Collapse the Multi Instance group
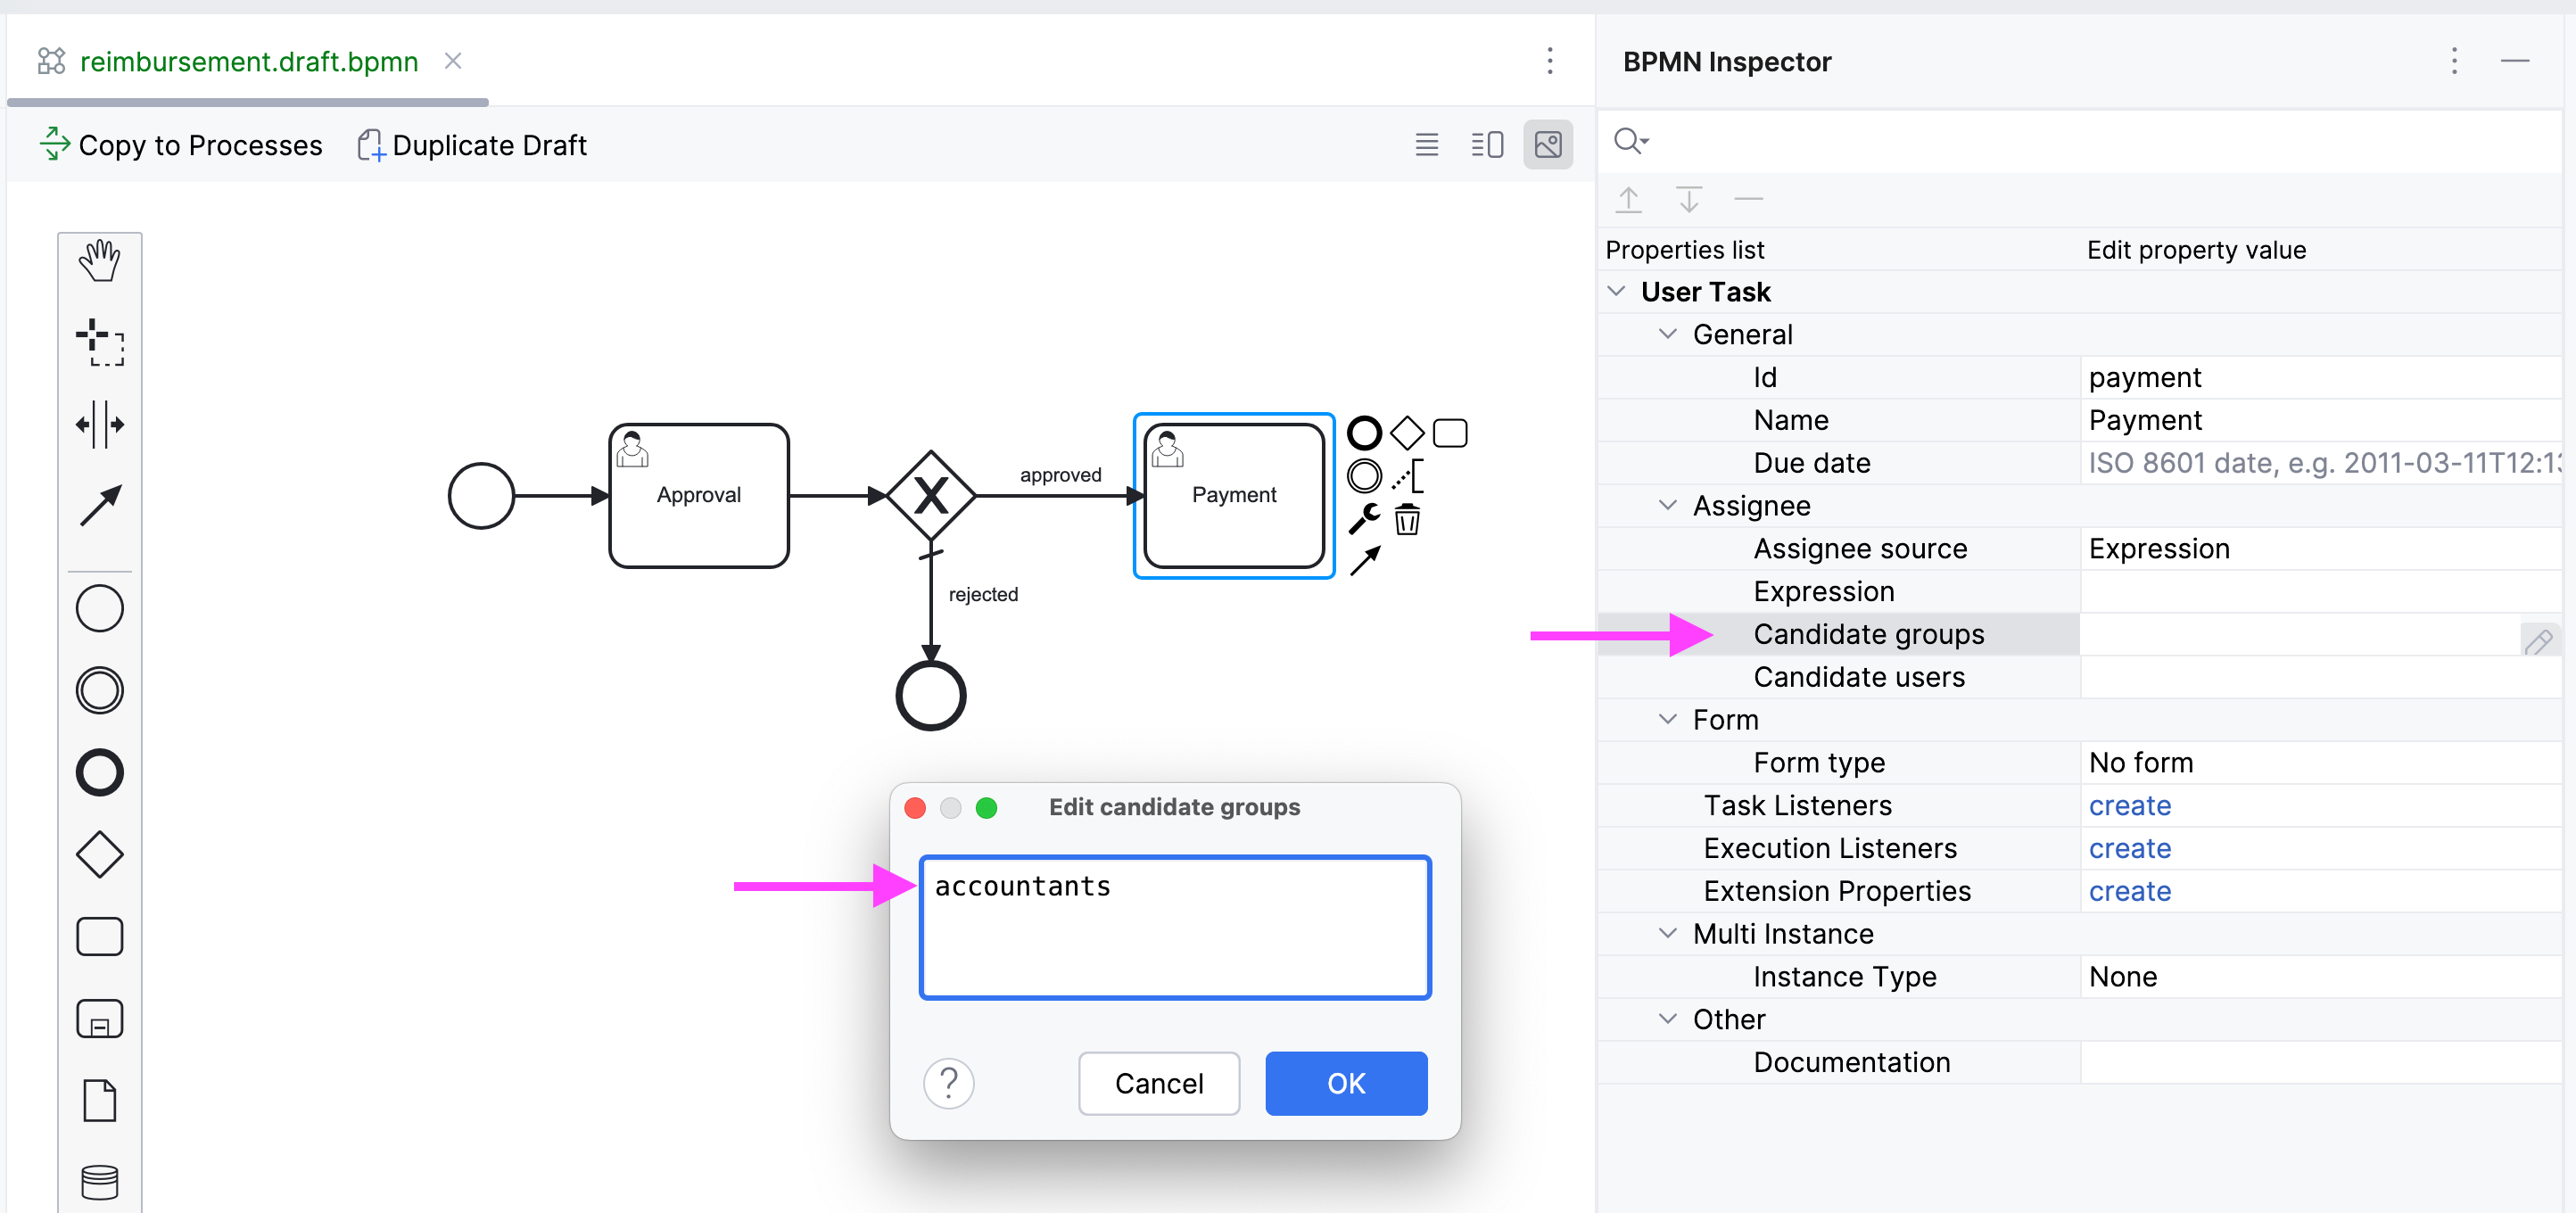Screen dimensions: 2576x1213 click(x=1667, y=933)
